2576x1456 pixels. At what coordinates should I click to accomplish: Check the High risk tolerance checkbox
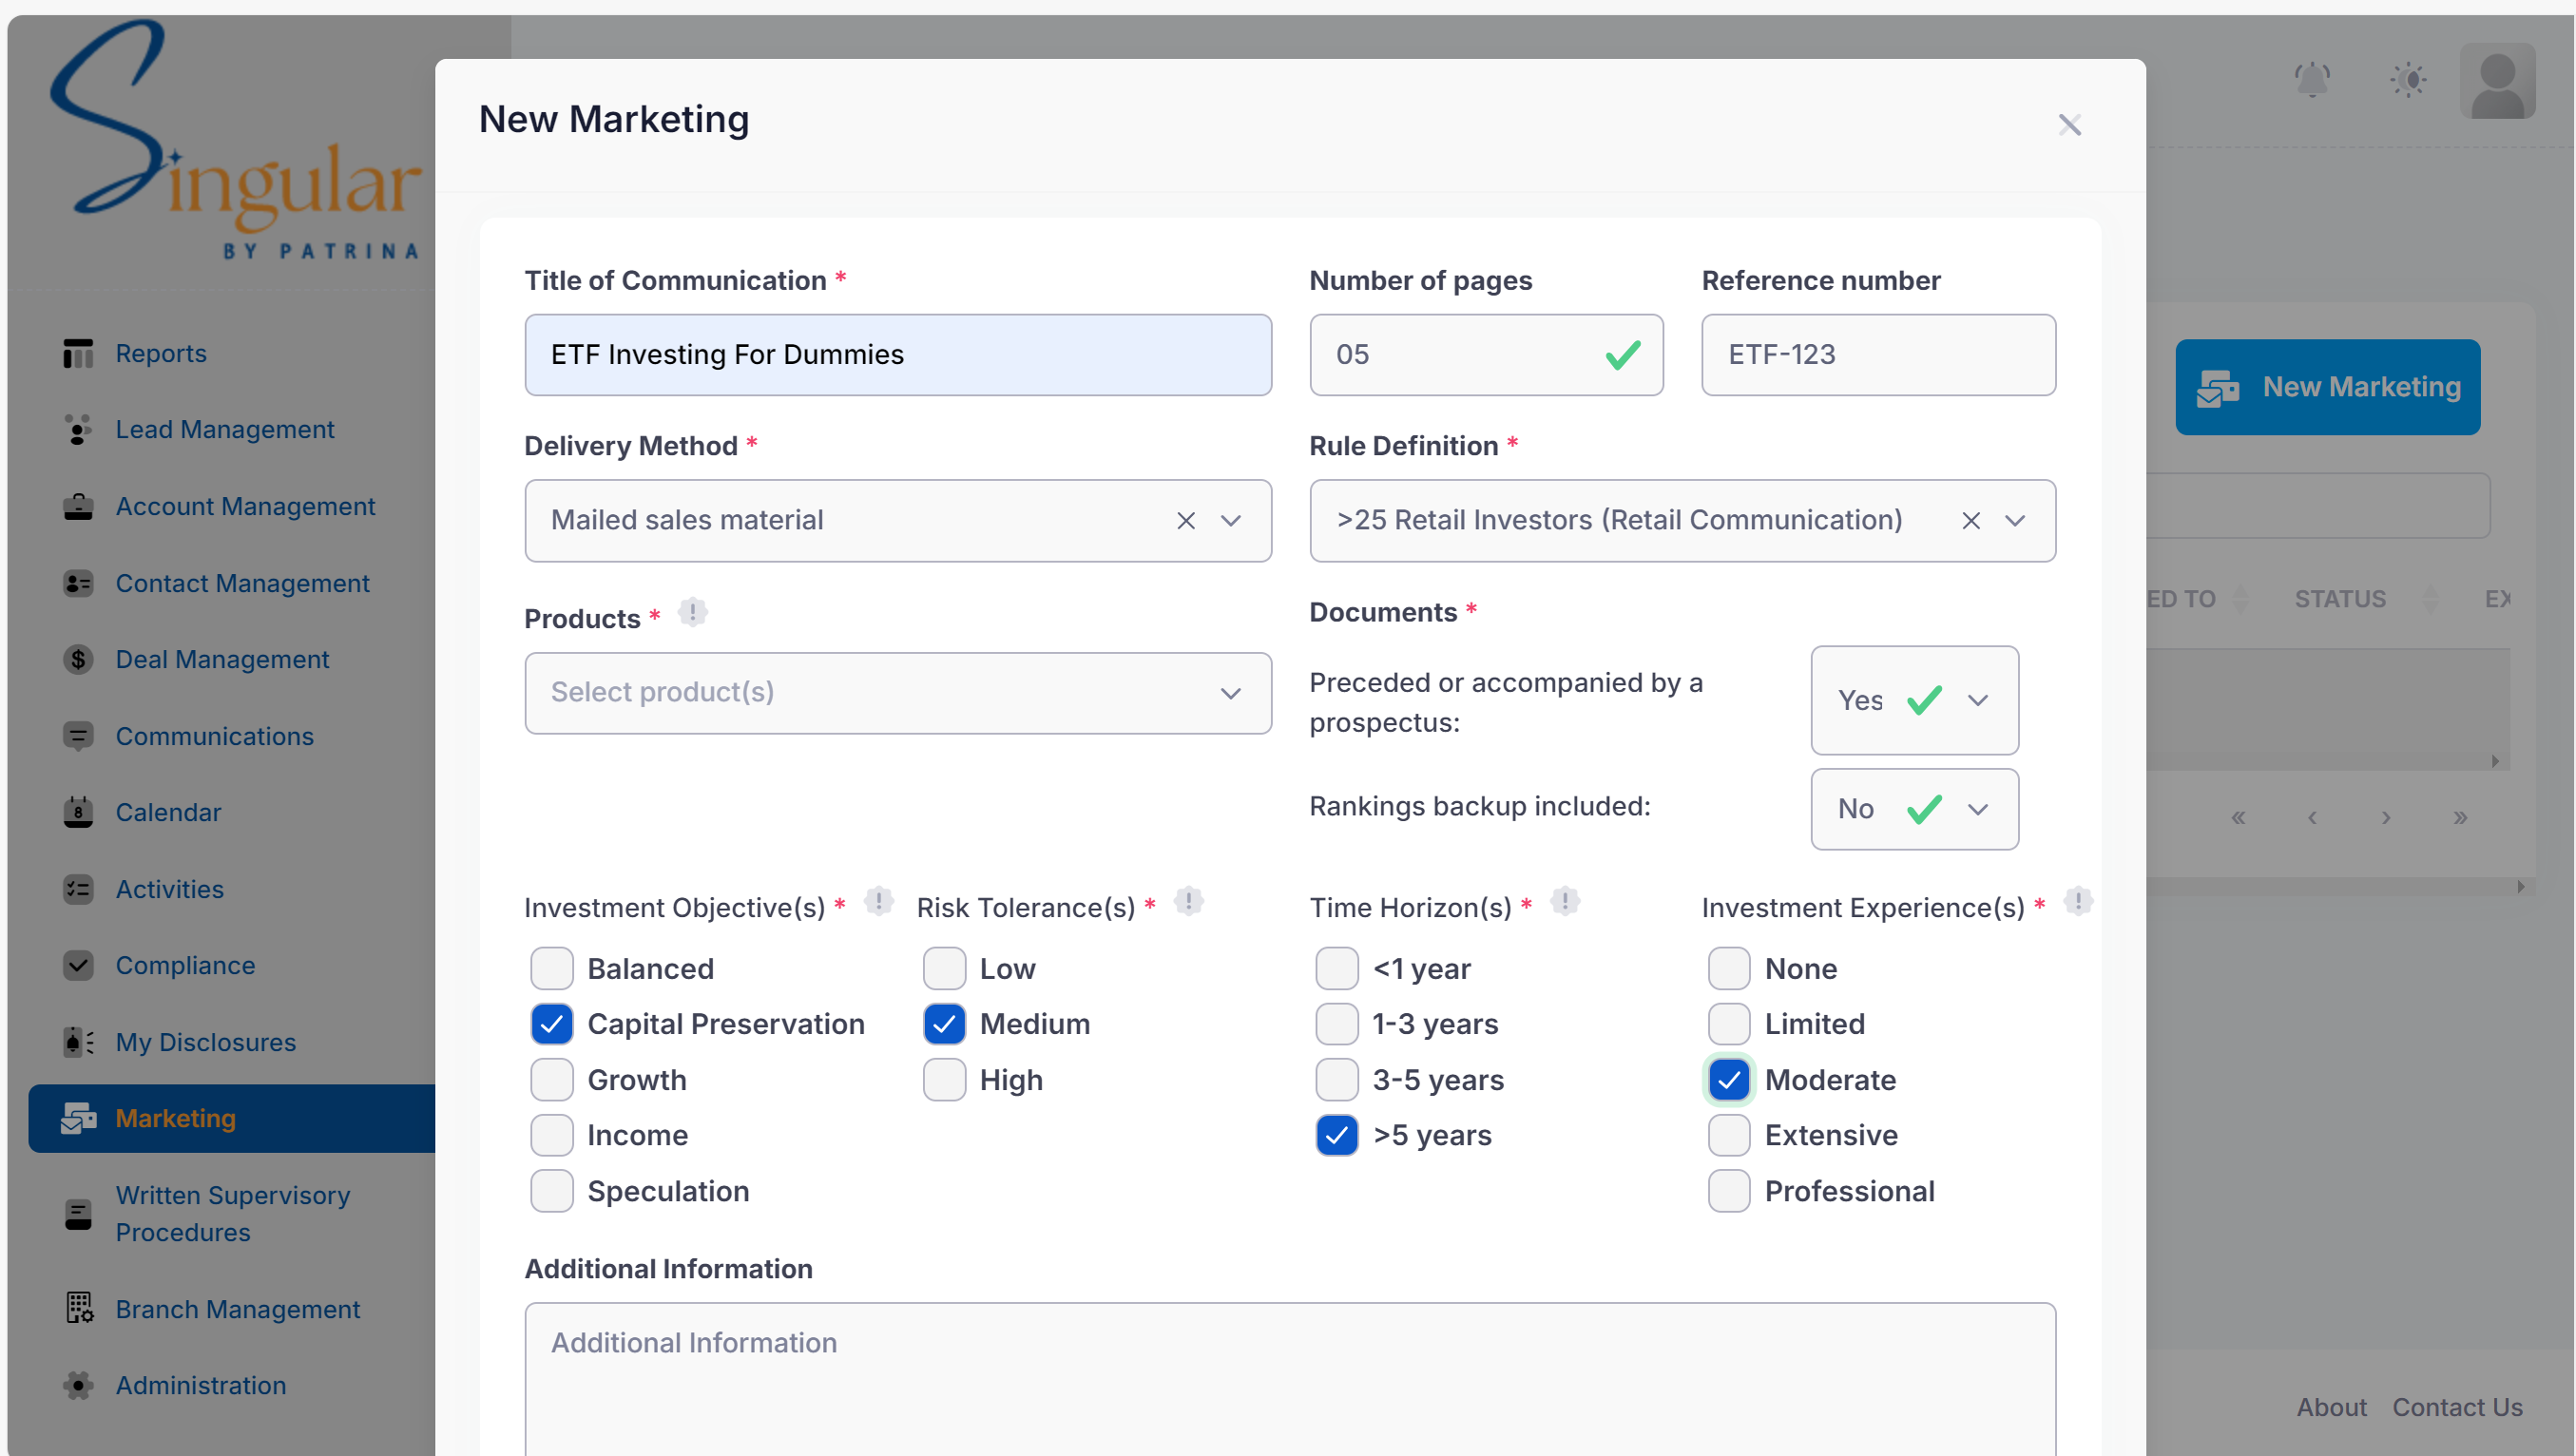tap(944, 1080)
